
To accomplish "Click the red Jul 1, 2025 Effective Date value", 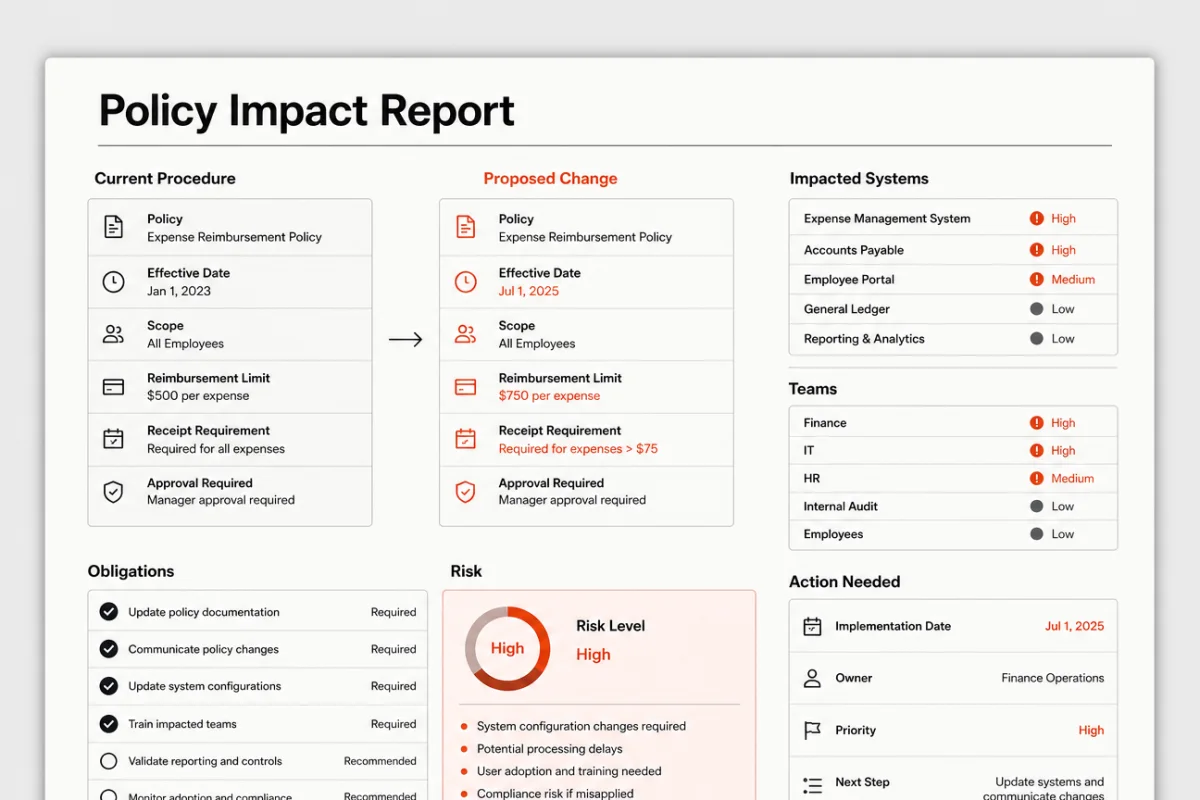I will [x=529, y=291].
